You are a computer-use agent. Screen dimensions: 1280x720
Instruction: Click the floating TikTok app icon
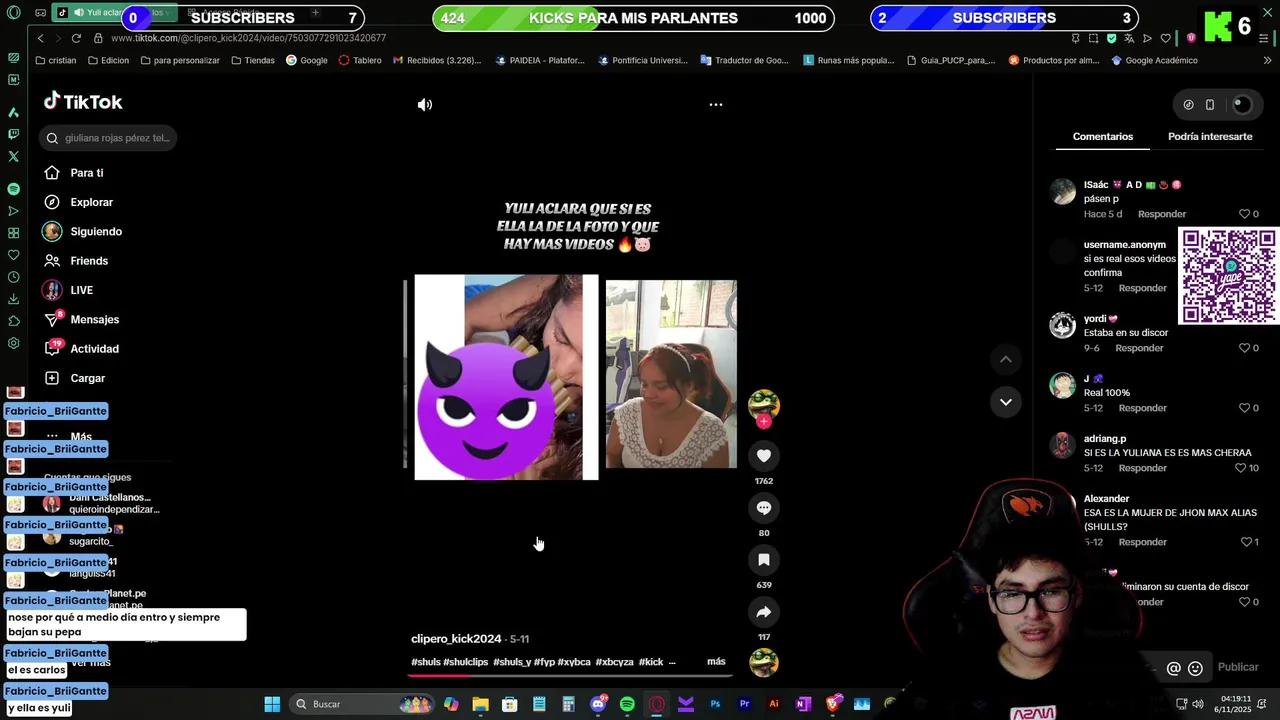click(1188, 105)
